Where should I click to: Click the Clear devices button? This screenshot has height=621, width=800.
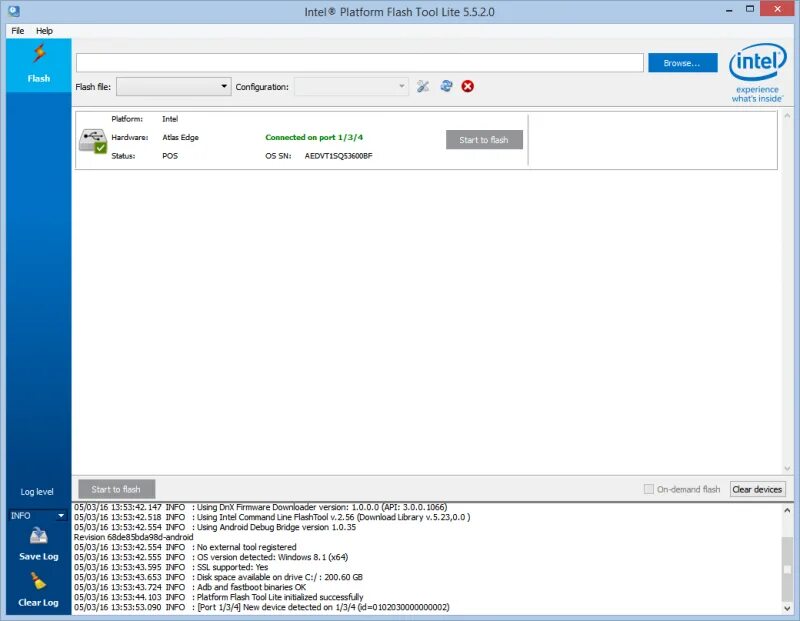coord(757,489)
